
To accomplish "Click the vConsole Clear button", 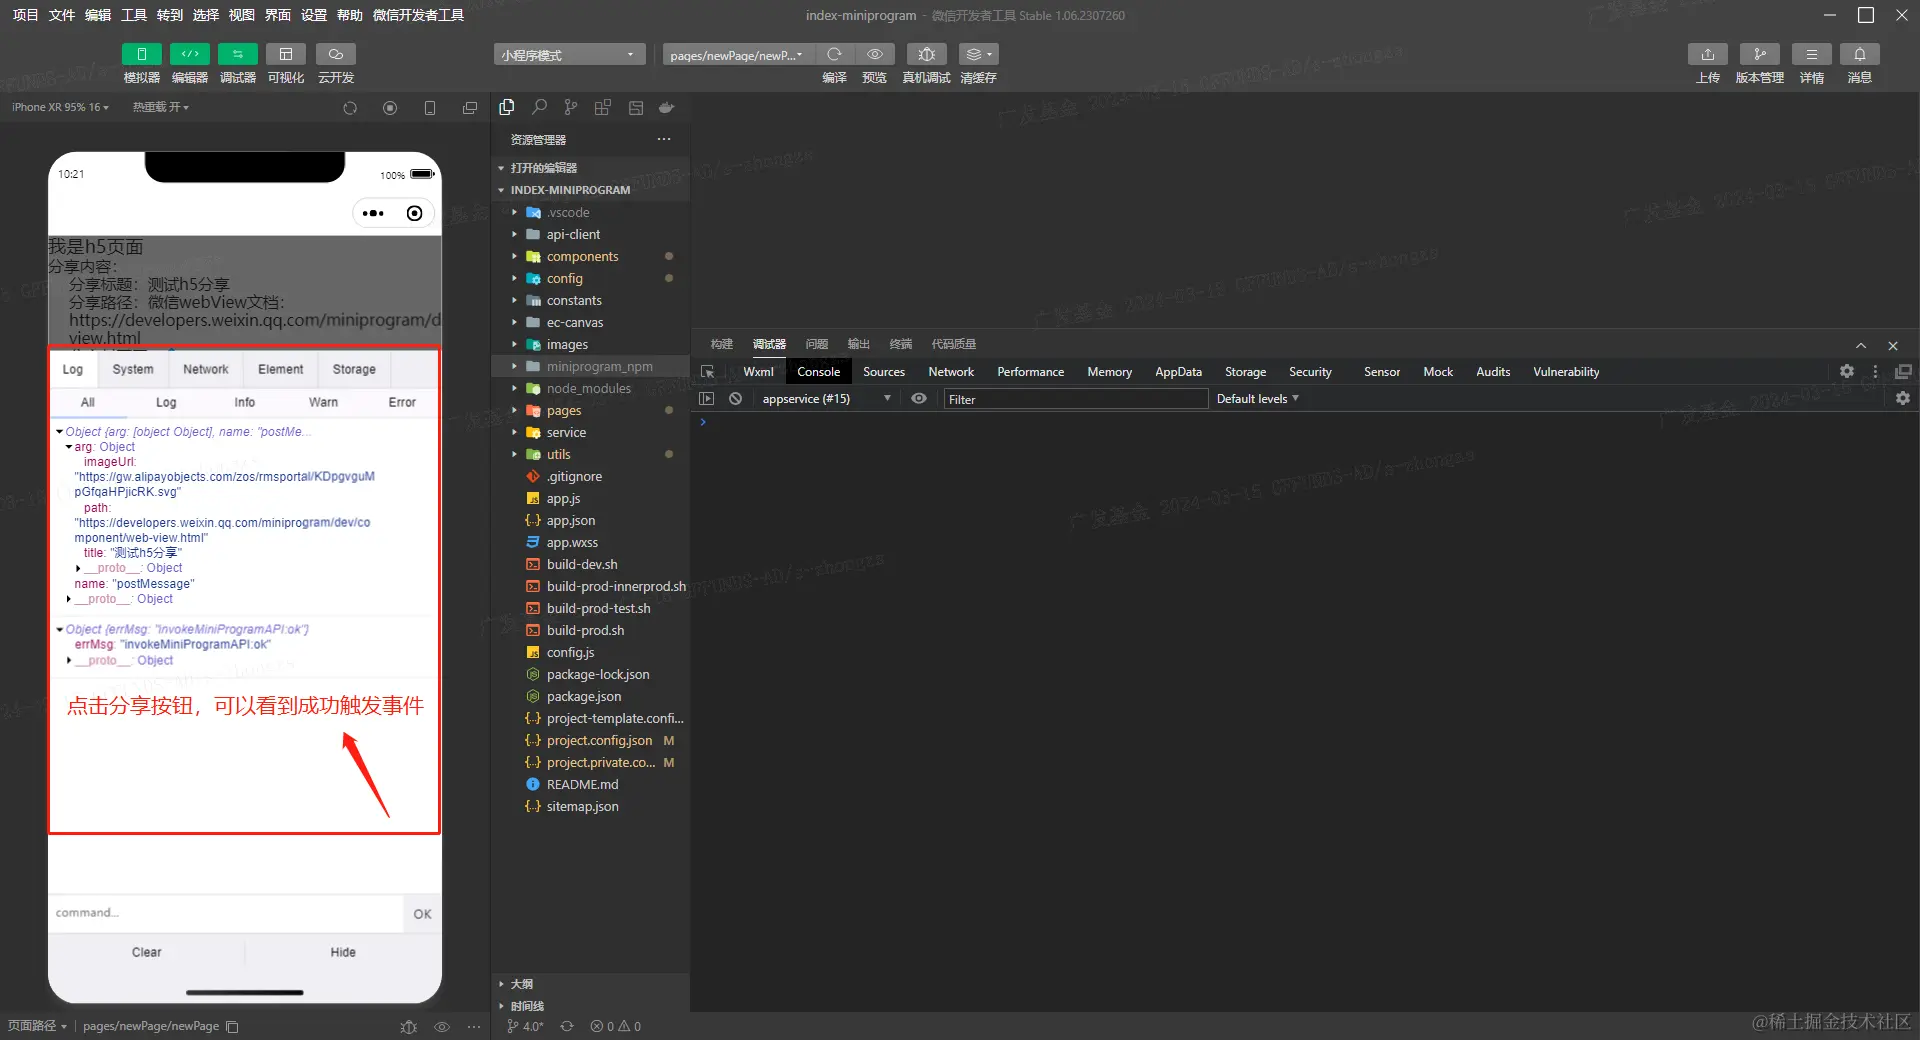I will (147, 953).
